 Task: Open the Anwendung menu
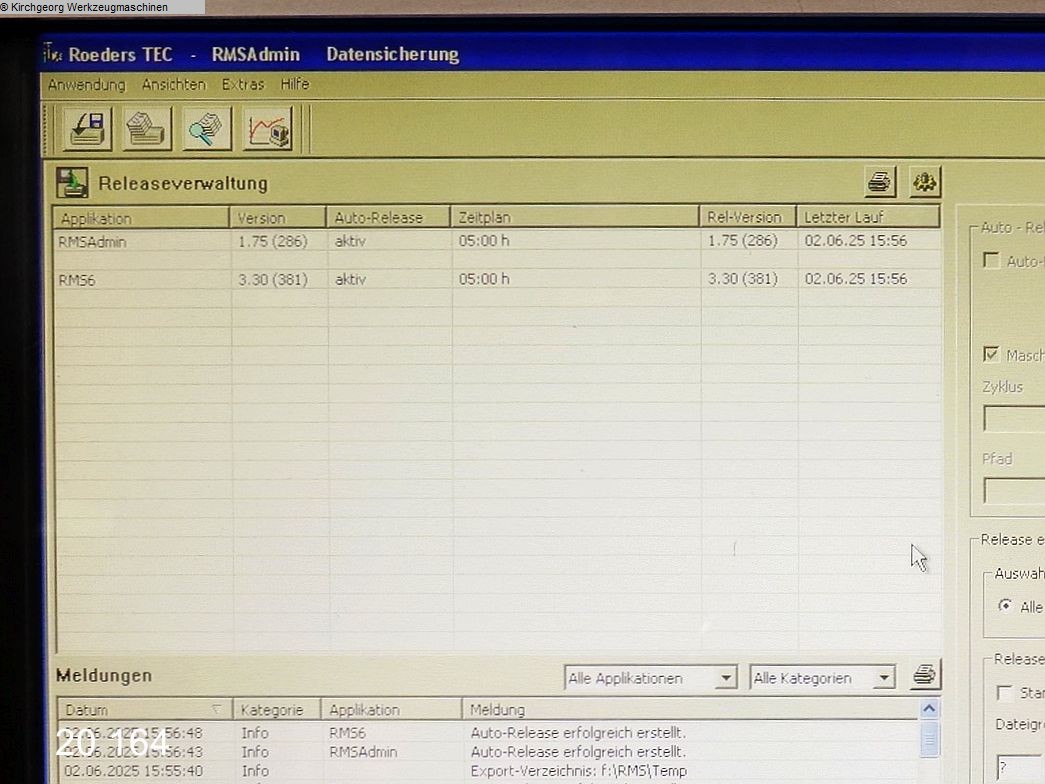(x=87, y=85)
